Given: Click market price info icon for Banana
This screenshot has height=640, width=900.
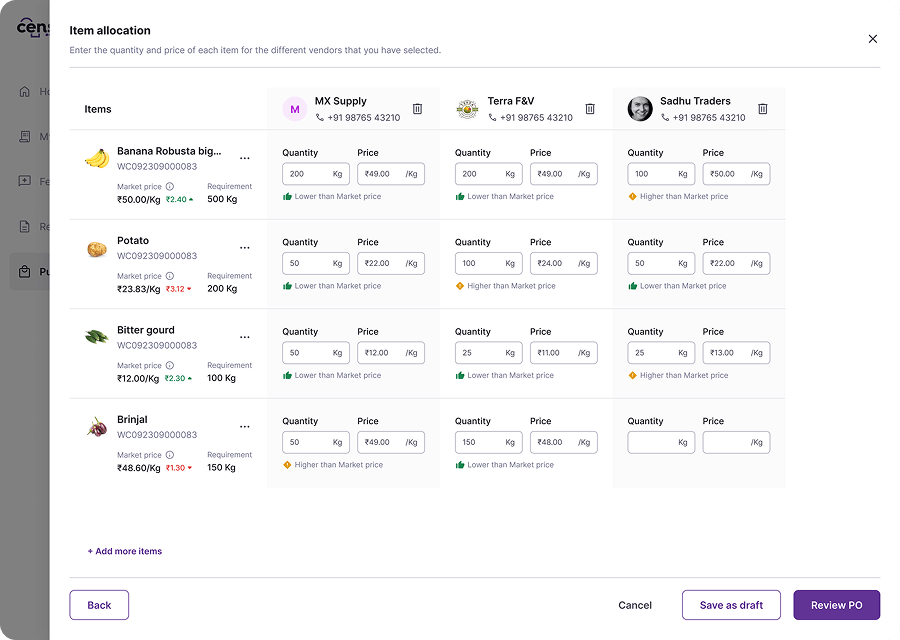Looking at the screenshot, I should coord(170,187).
